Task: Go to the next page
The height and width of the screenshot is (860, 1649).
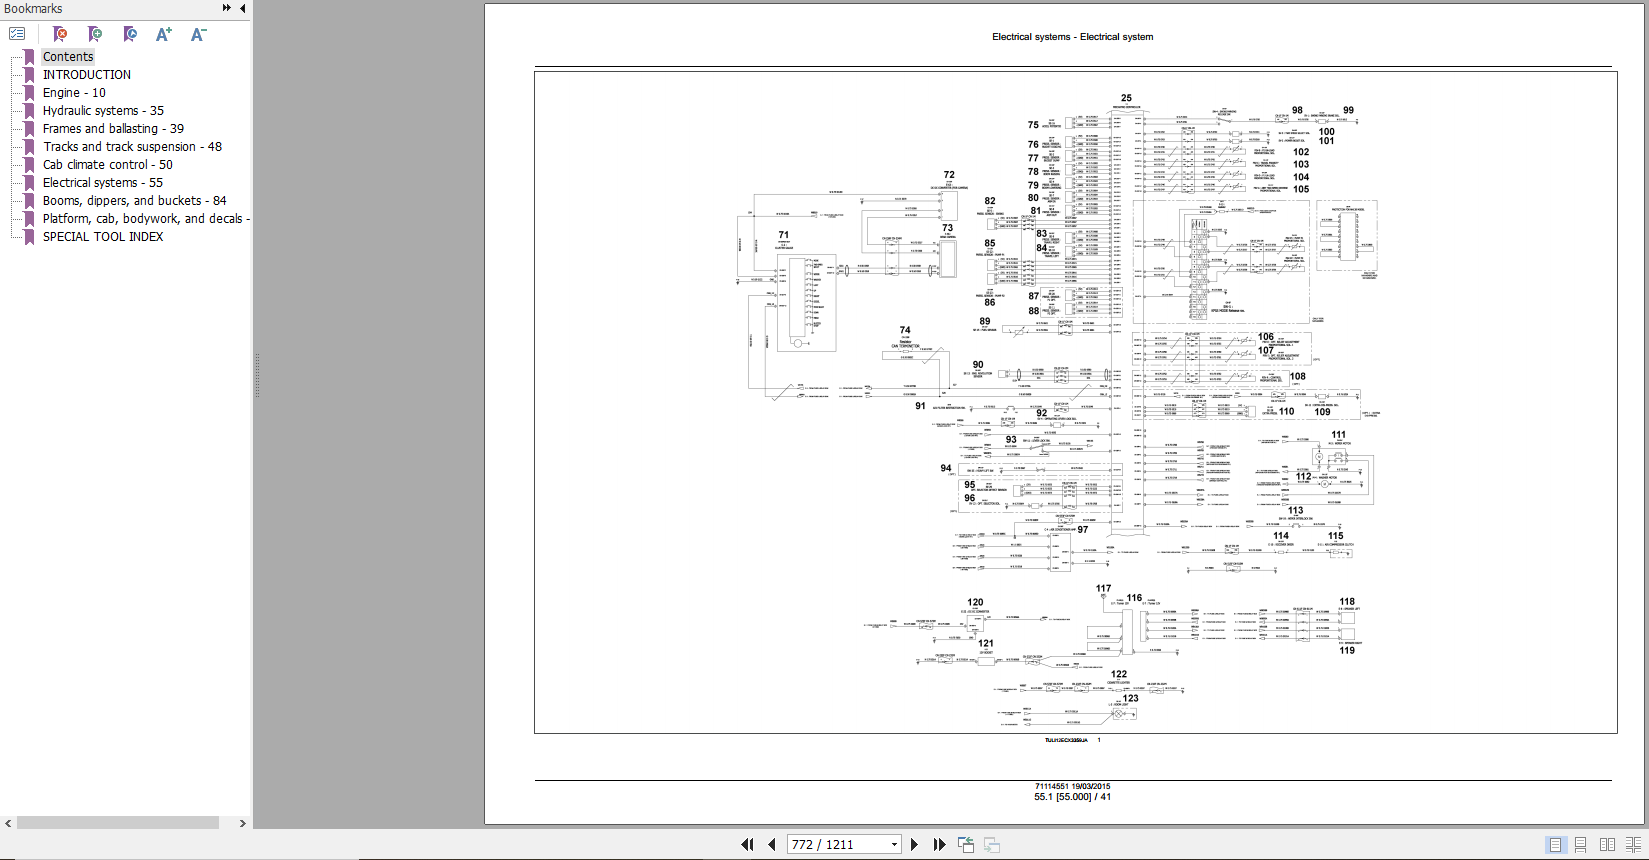Action: point(914,844)
